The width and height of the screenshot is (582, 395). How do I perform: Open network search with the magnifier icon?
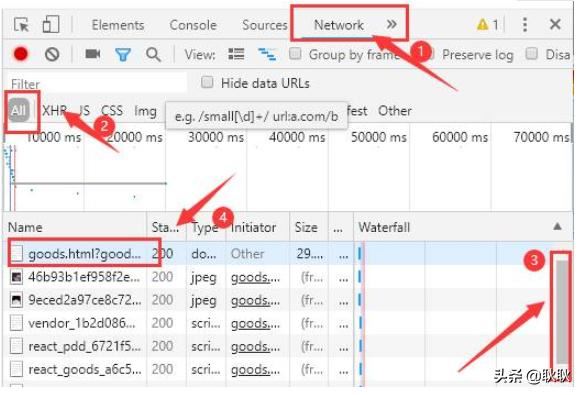tap(153, 55)
